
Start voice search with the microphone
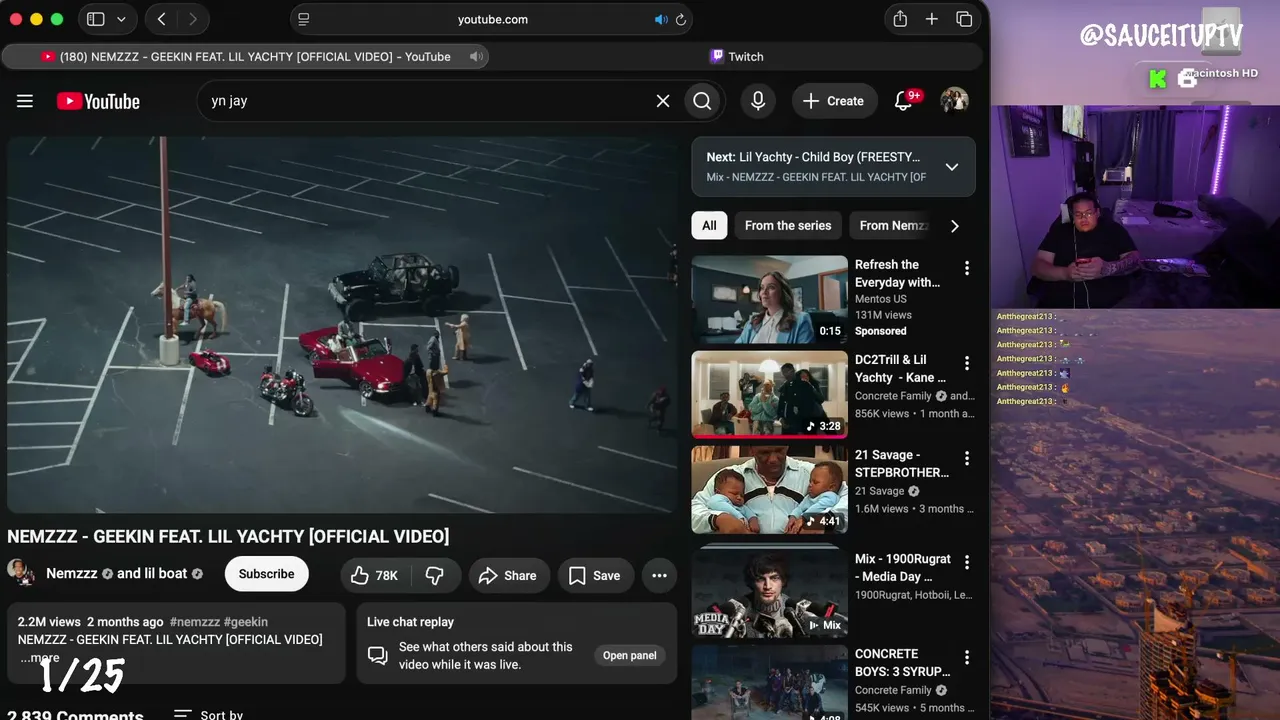pos(758,101)
